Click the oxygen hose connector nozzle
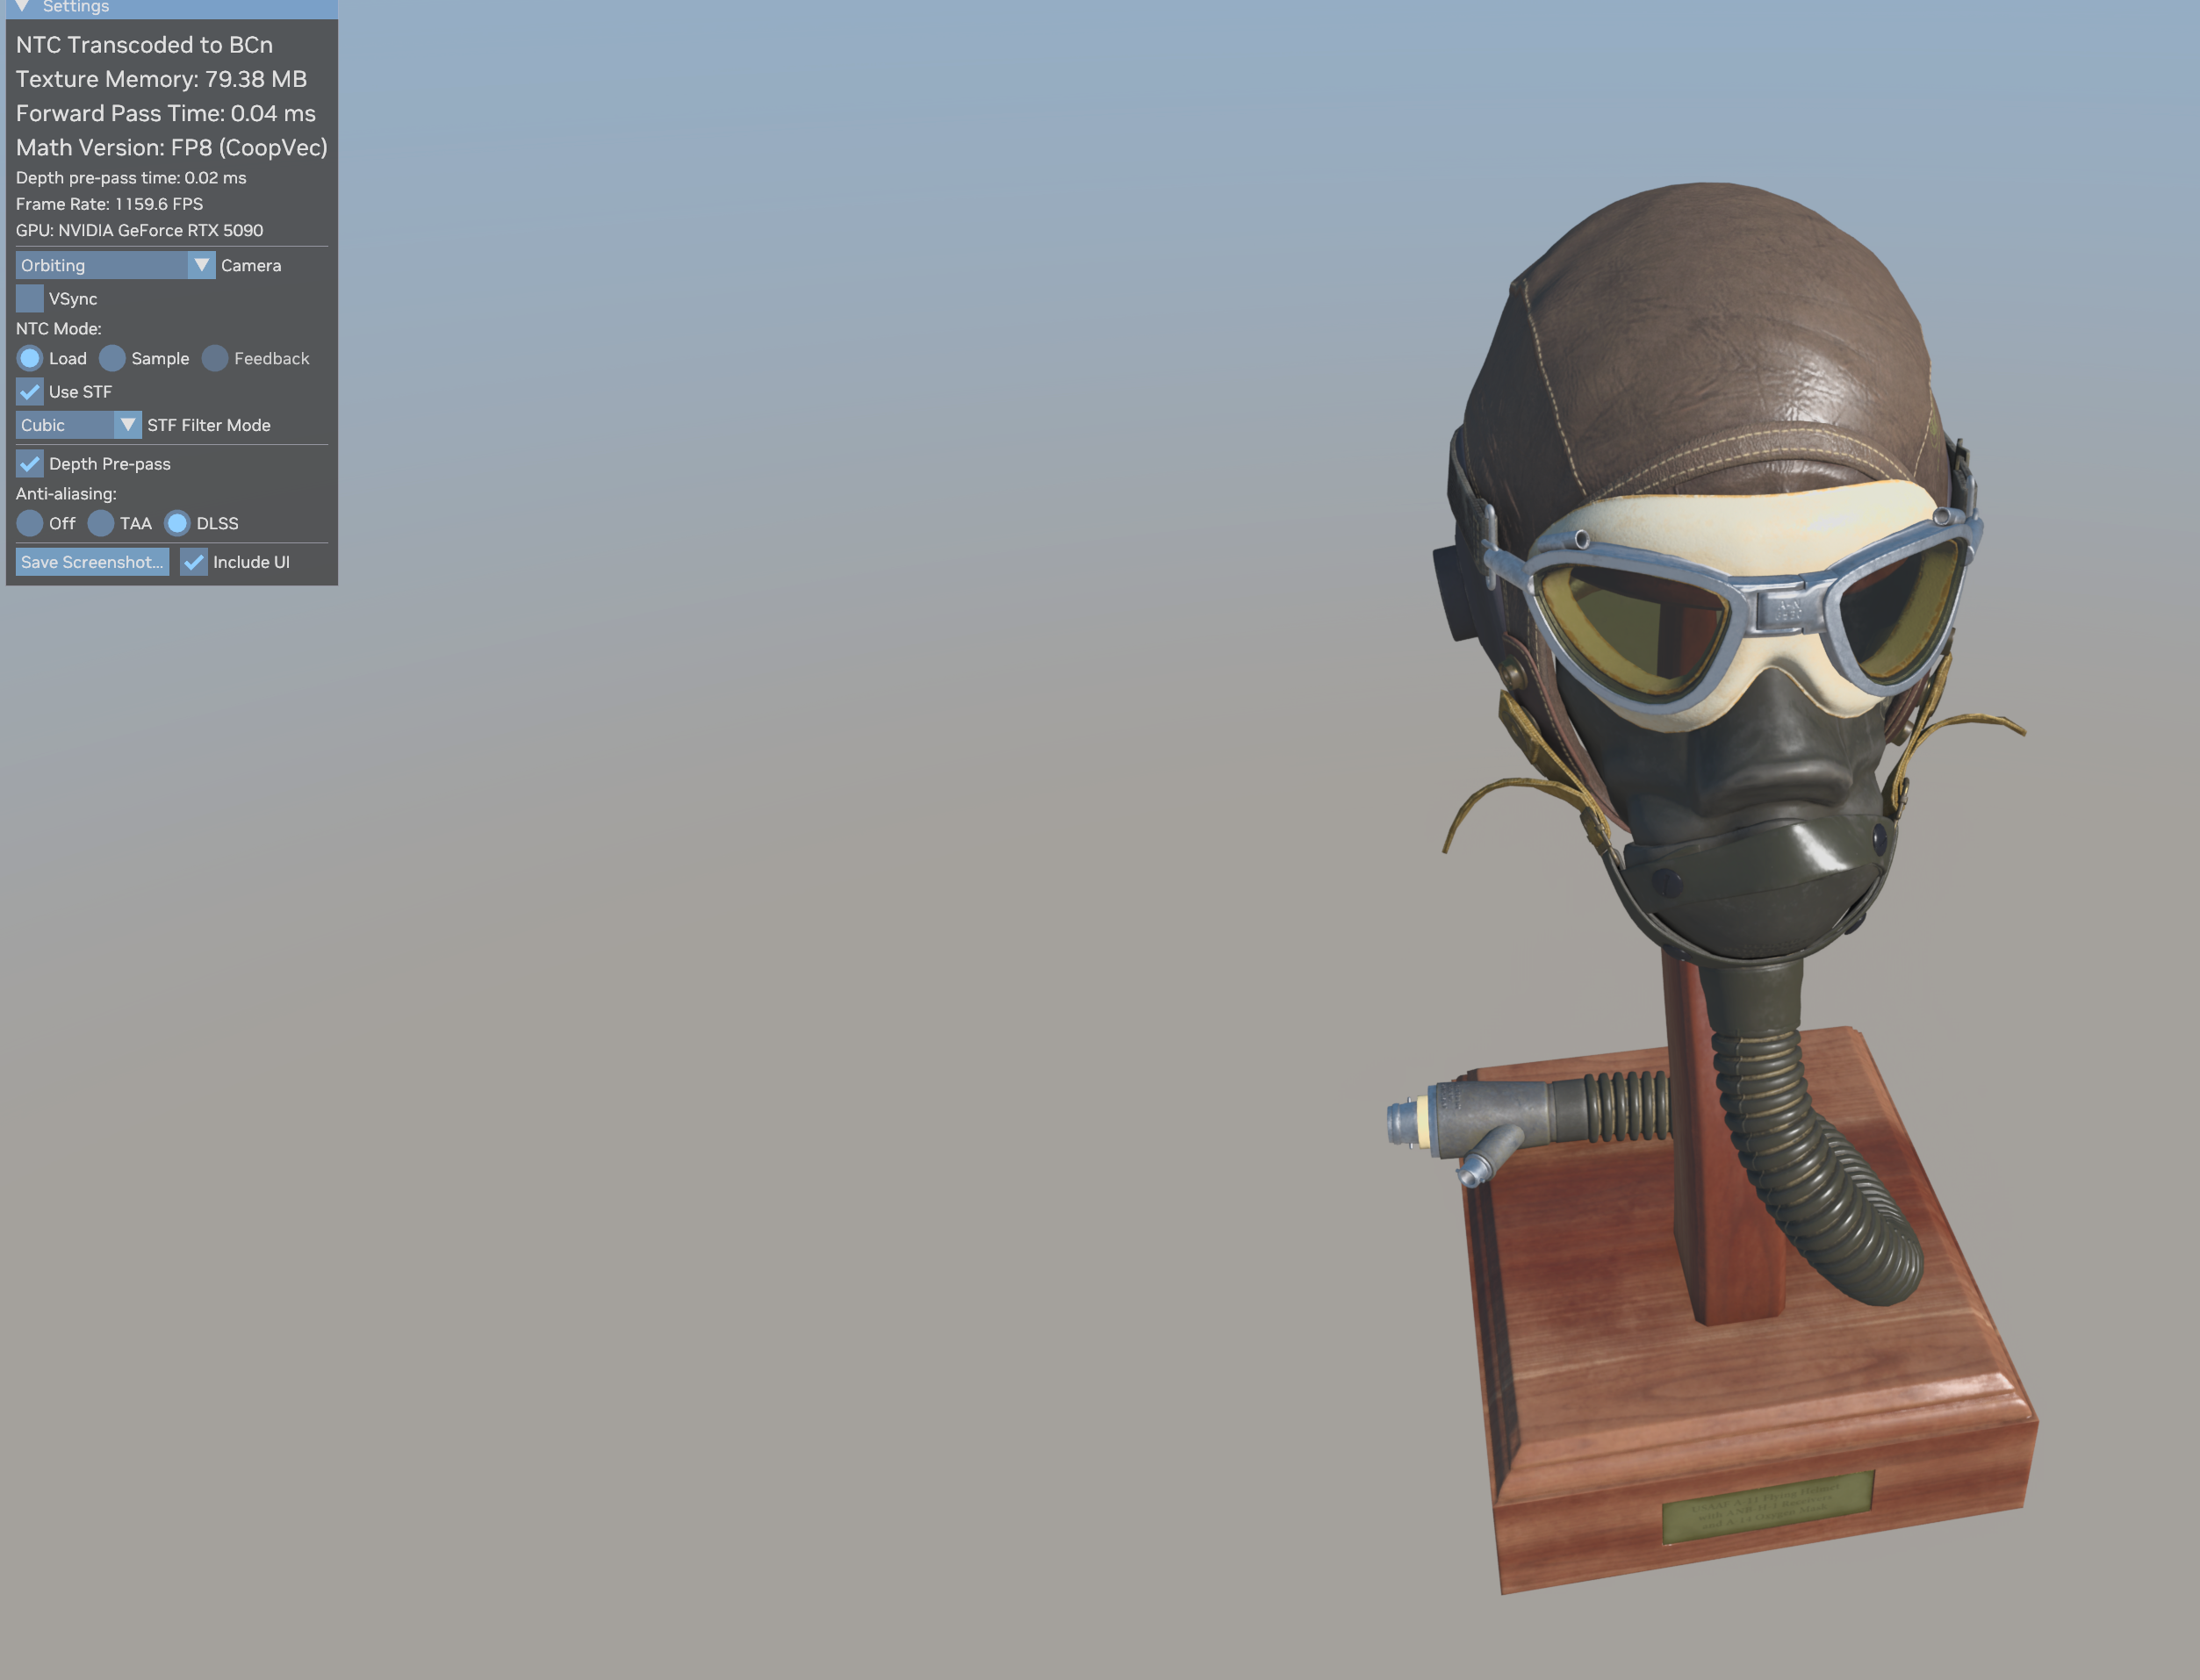Image resolution: width=2200 pixels, height=1680 pixels. point(1455,1130)
